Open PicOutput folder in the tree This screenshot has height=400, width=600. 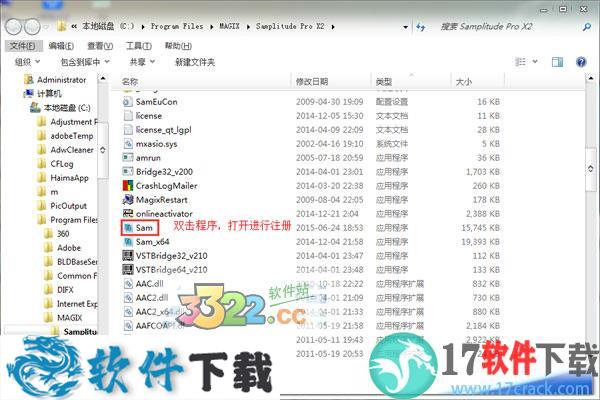pos(68,206)
